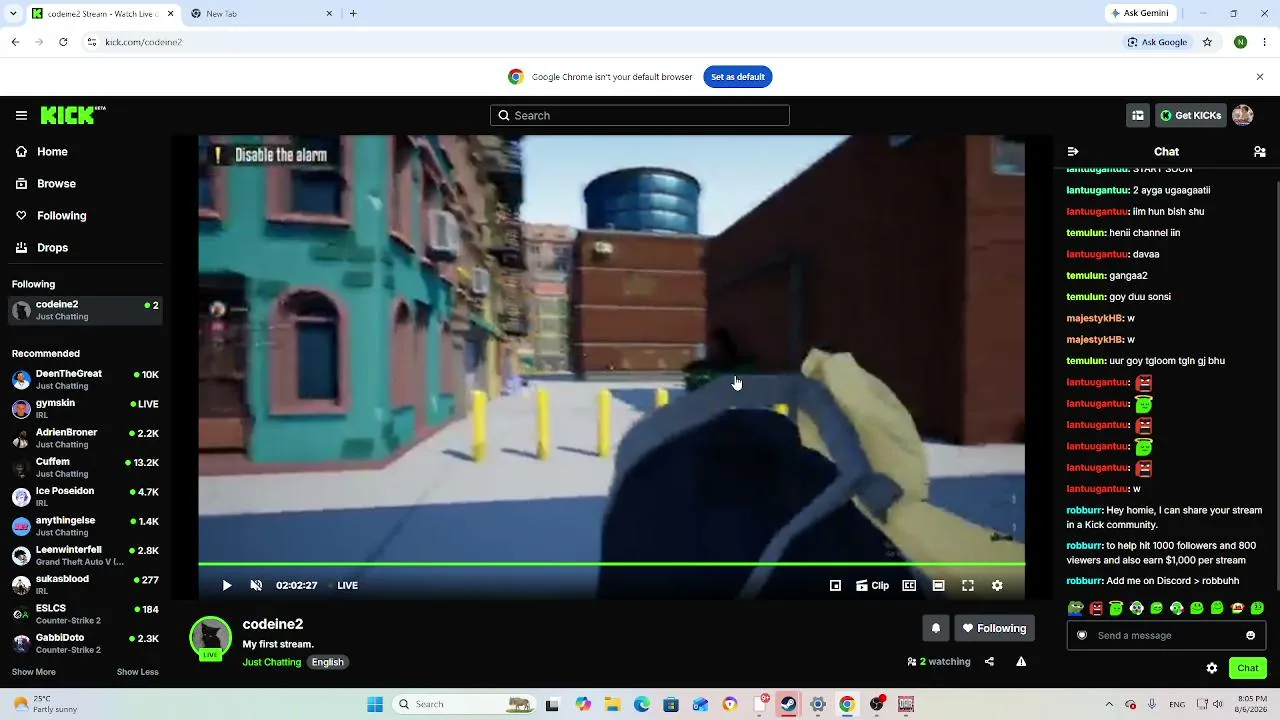The image size is (1280, 720).
Task: Collapse the chat panel with arrow icon
Action: click(1073, 152)
